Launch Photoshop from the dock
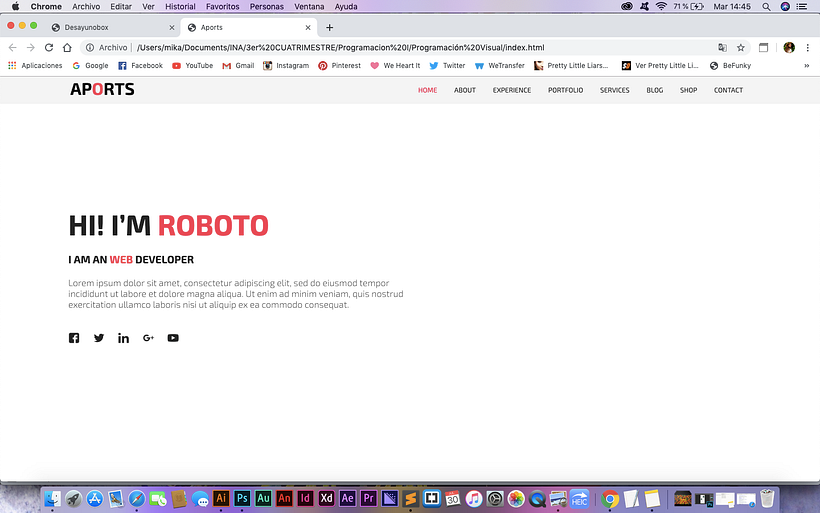This screenshot has height=513, width=820. point(242,498)
